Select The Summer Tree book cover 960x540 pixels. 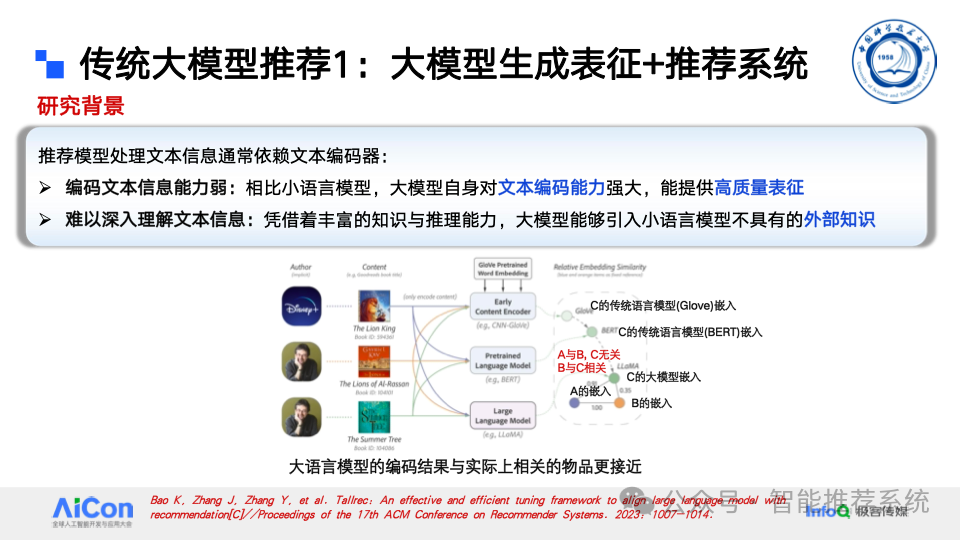374,417
